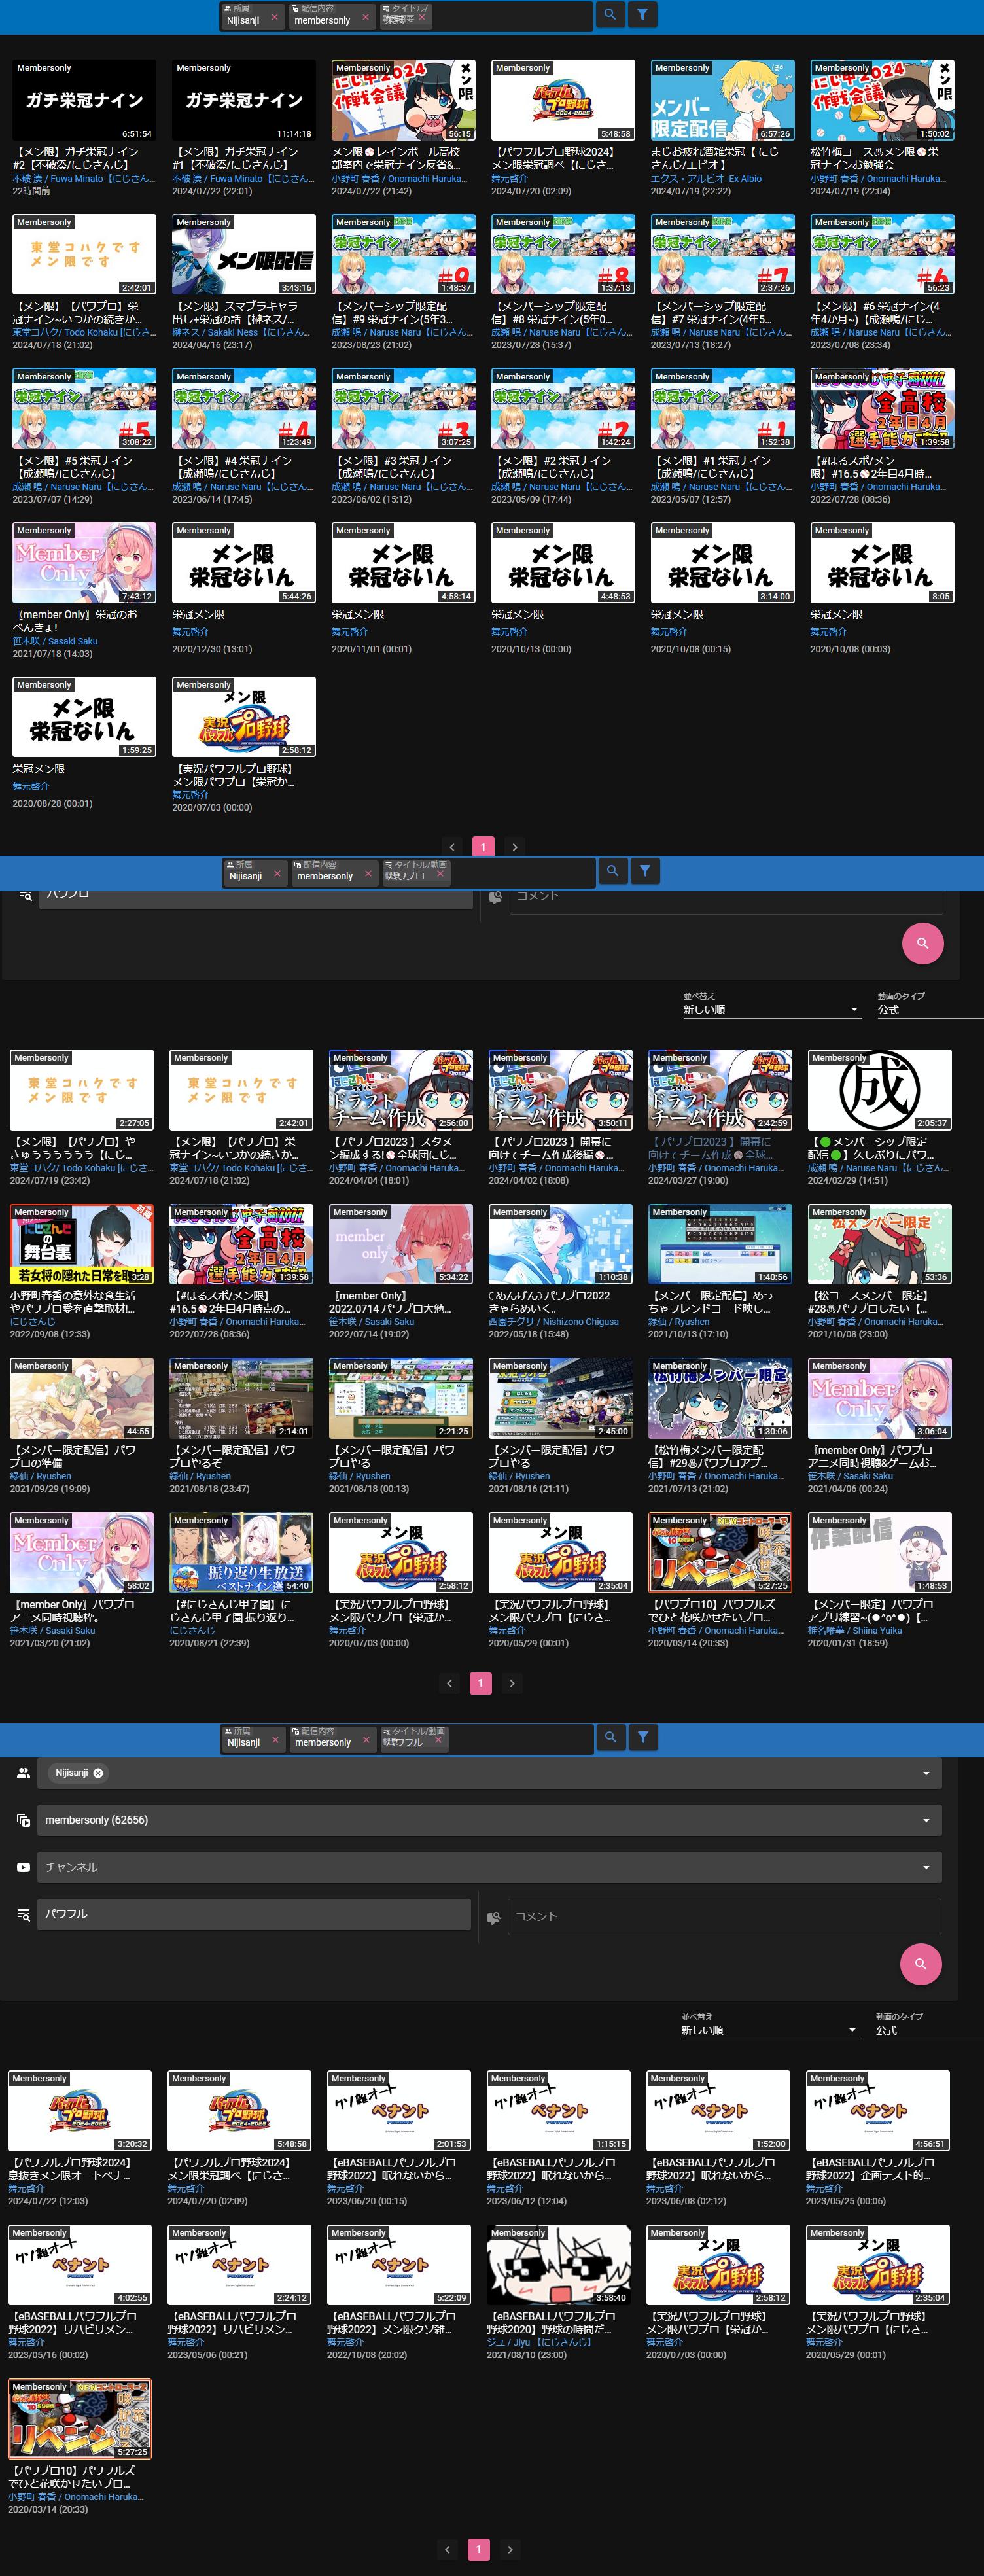The height and width of the screenshot is (2576, 984).
Task: Open the circled 成 thumbnail video
Action: point(879,1089)
